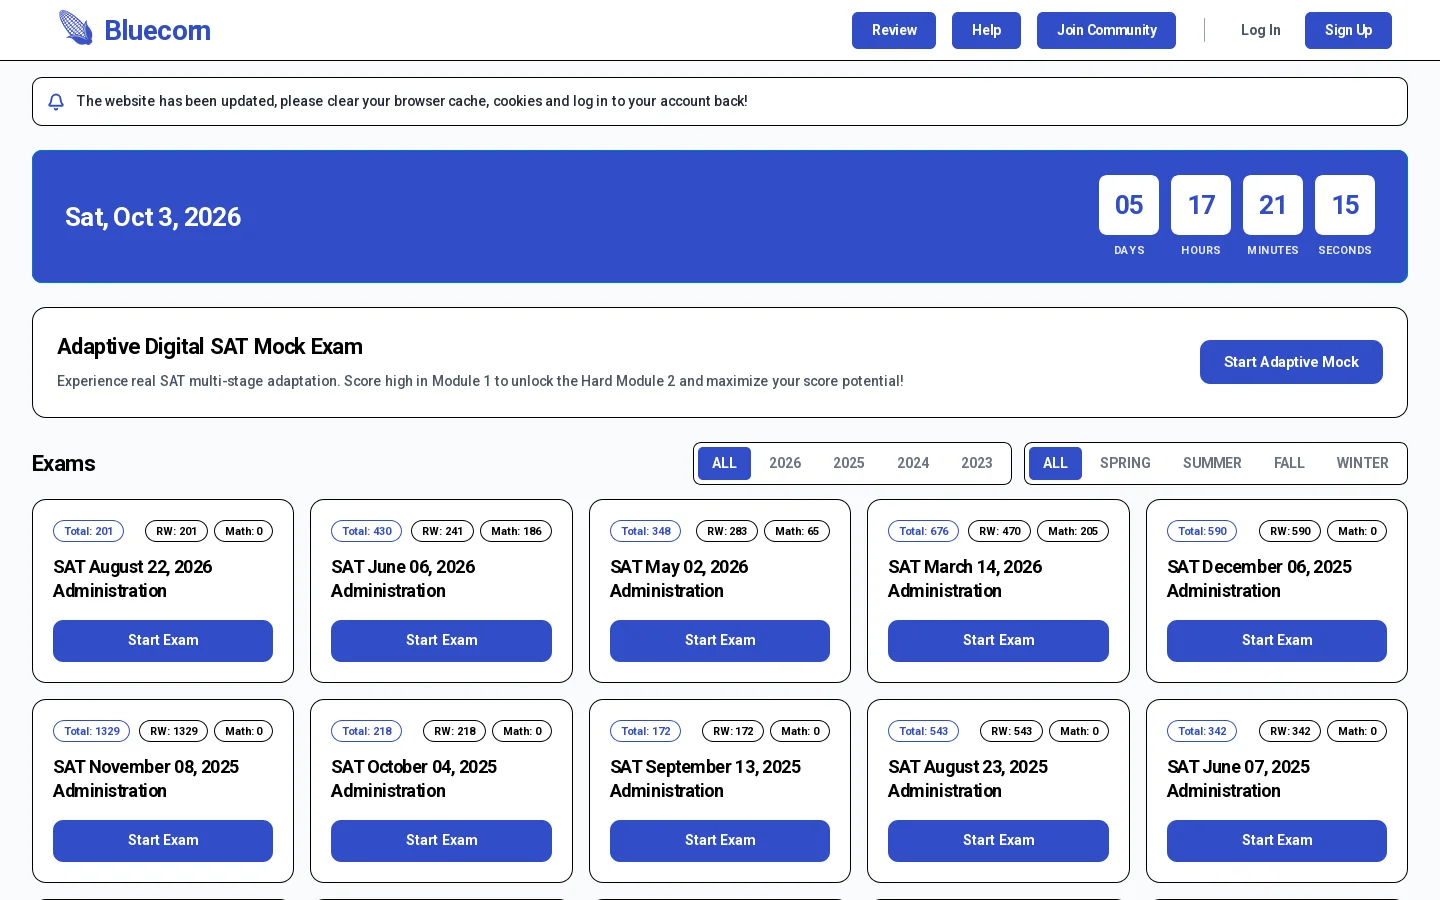1440x900 pixels.
Task: Click the 'Math: 65' badge
Action: 797,531
